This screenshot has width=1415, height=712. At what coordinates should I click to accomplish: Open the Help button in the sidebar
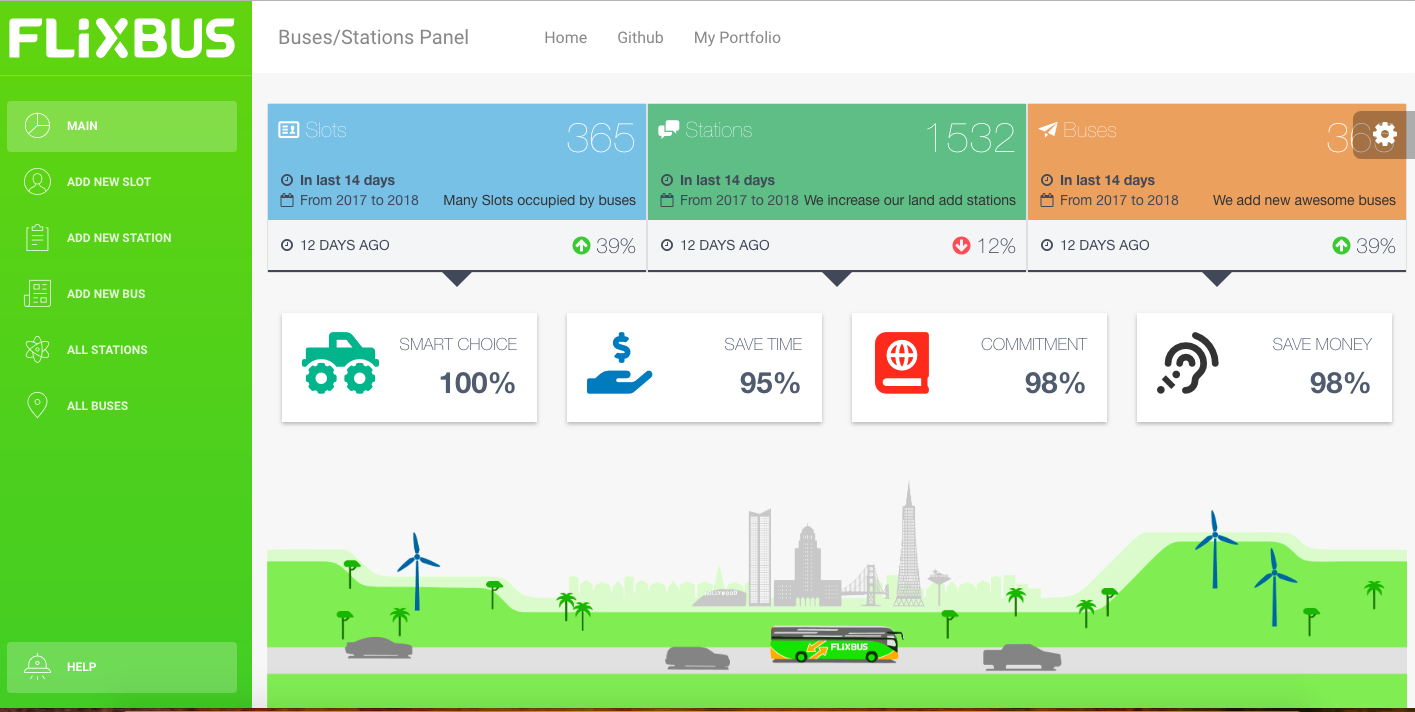(x=122, y=667)
